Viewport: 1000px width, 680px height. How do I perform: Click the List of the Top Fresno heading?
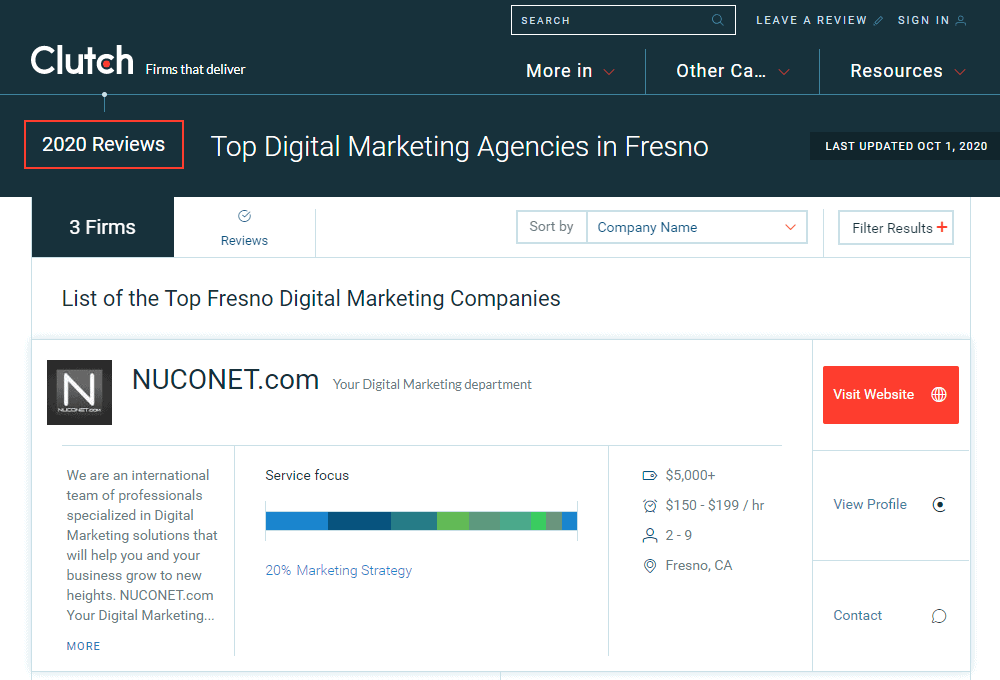pyautogui.click(x=311, y=299)
